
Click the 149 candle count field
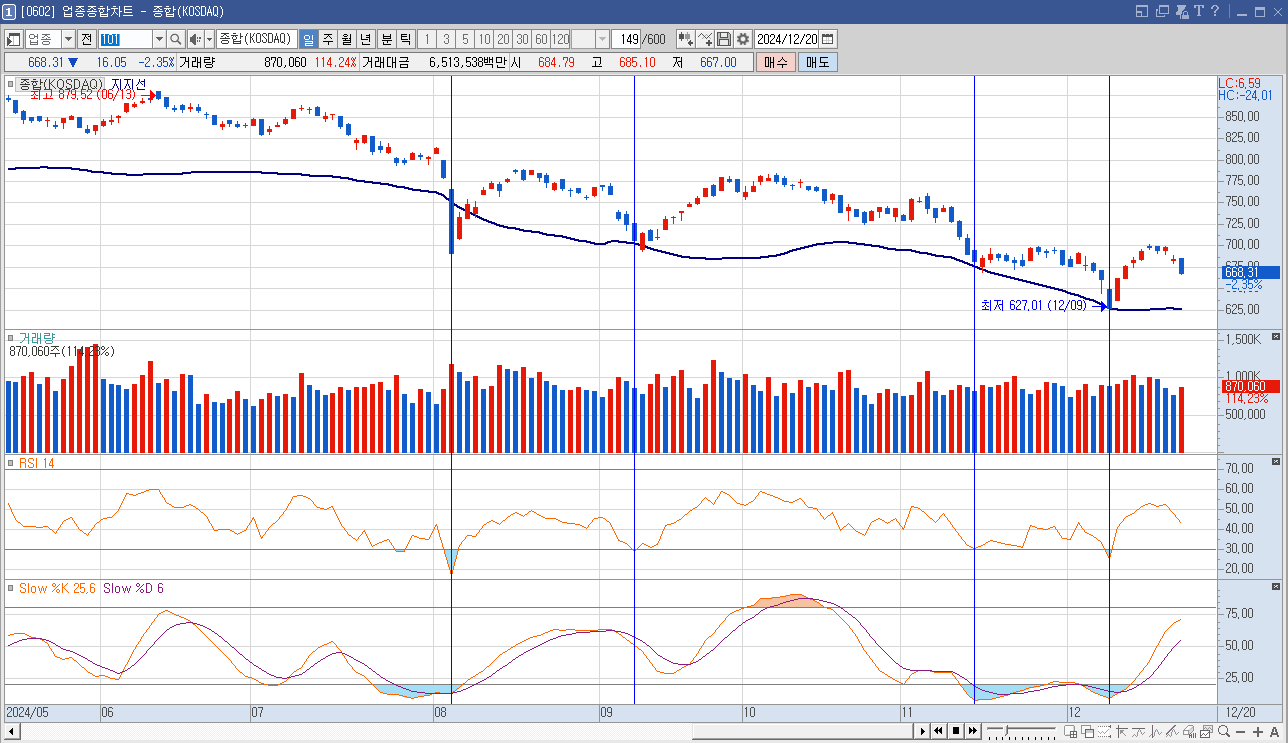coord(627,39)
